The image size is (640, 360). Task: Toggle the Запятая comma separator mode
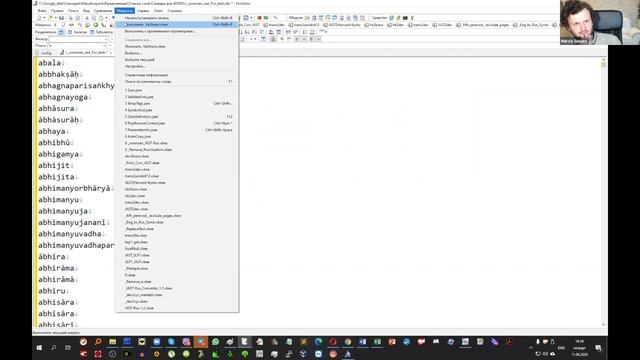click(77, 32)
